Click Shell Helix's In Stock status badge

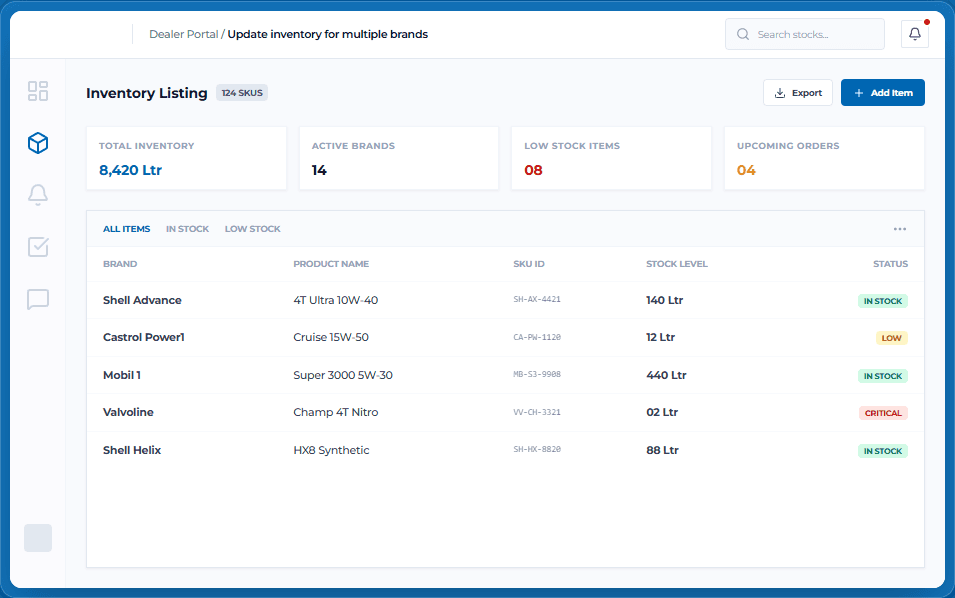click(x=883, y=451)
